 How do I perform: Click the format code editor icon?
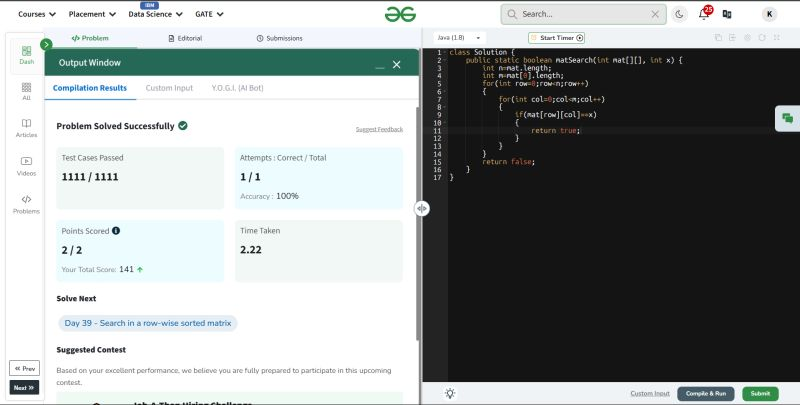pos(732,38)
